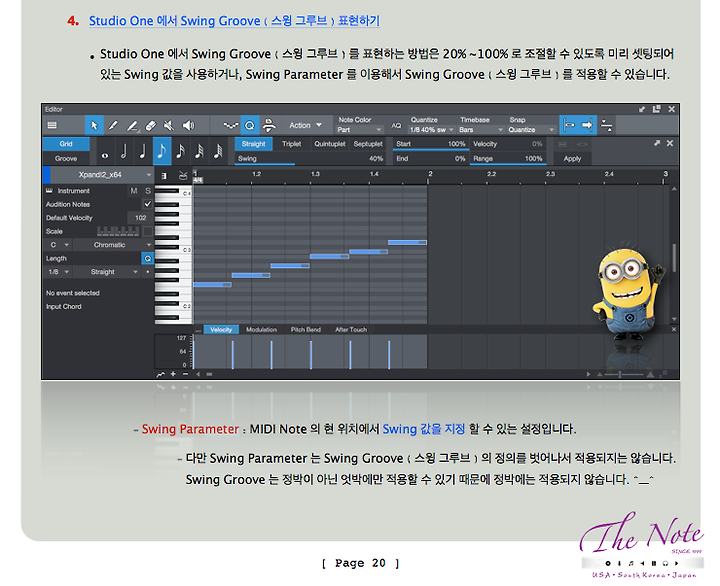The image size is (720, 586).
Task: Choose the sixty-fourth note value
Action: pos(218,152)
